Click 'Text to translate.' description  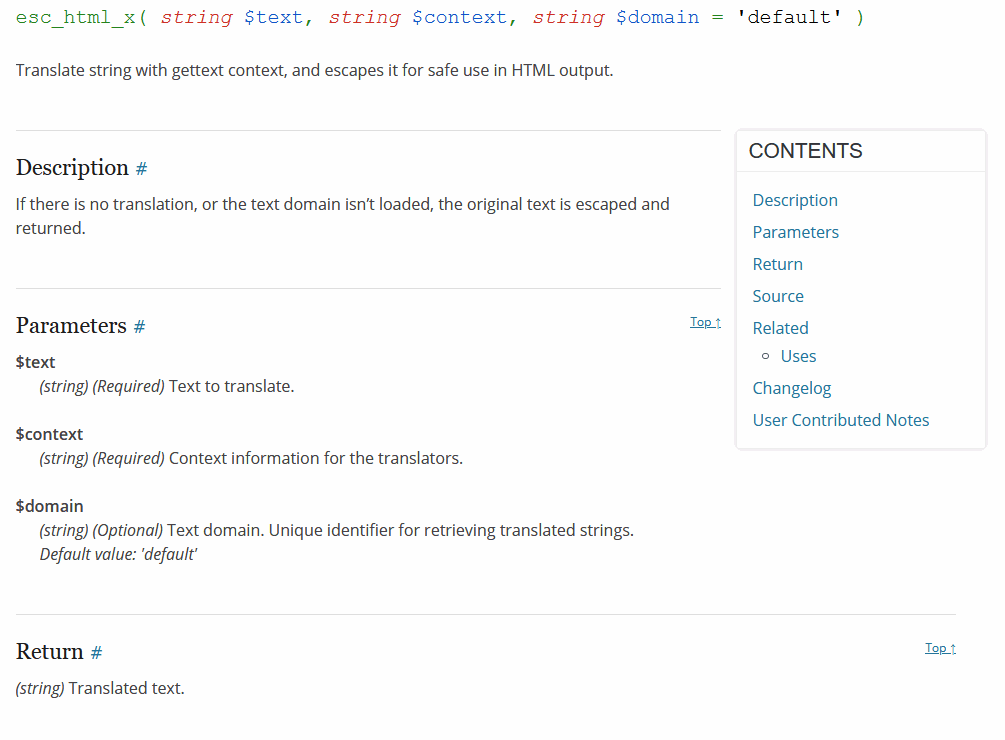(231, 387)
